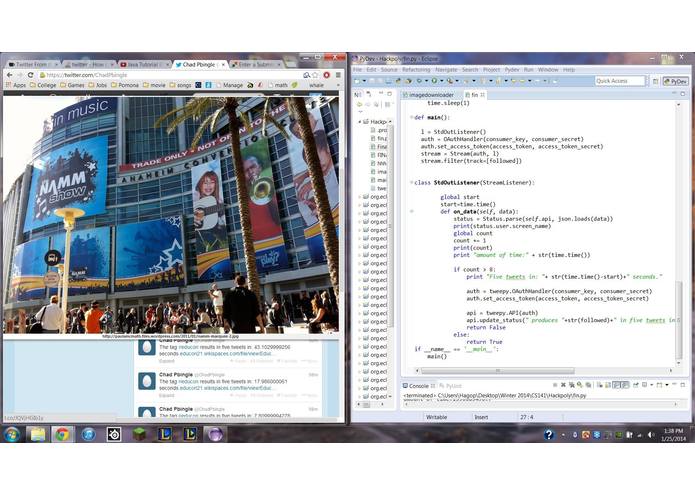This screenshot has width=695, height=494.
Task: Open the Manage bookmark
Action: pyautogui.click(x=229, y=85)
